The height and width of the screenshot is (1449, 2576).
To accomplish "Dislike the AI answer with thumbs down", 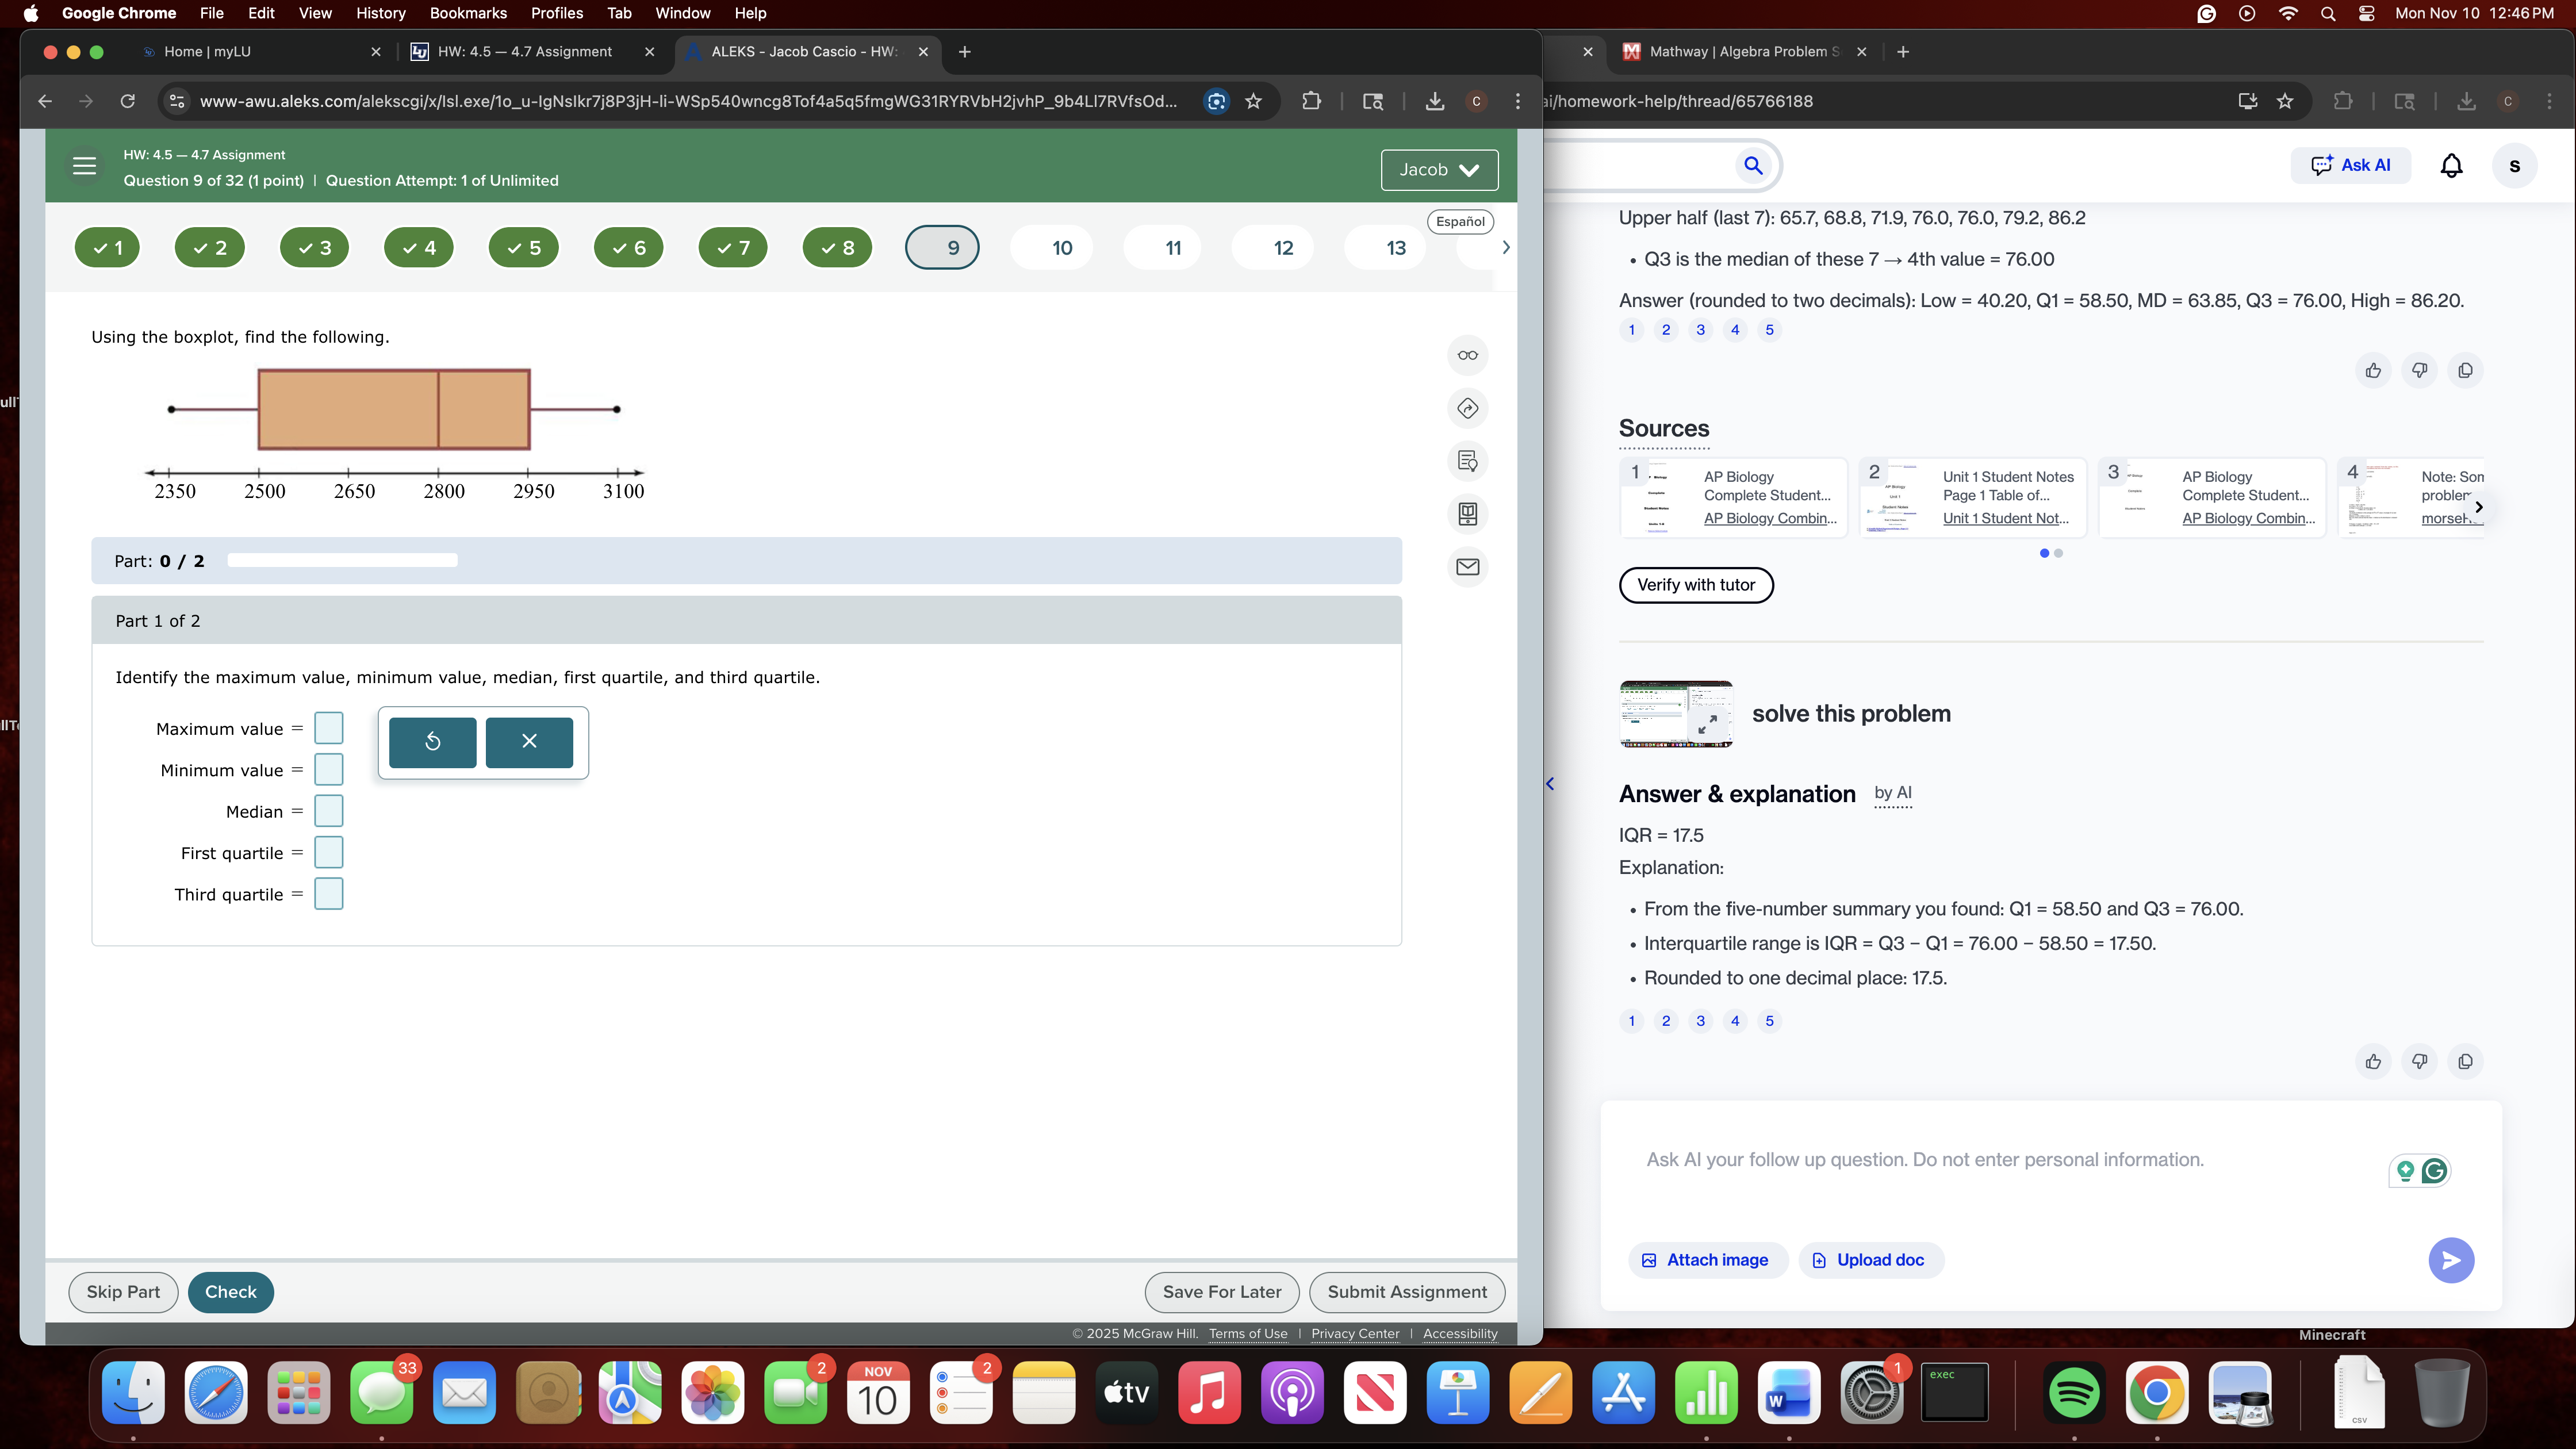I will [2420, 1061].
